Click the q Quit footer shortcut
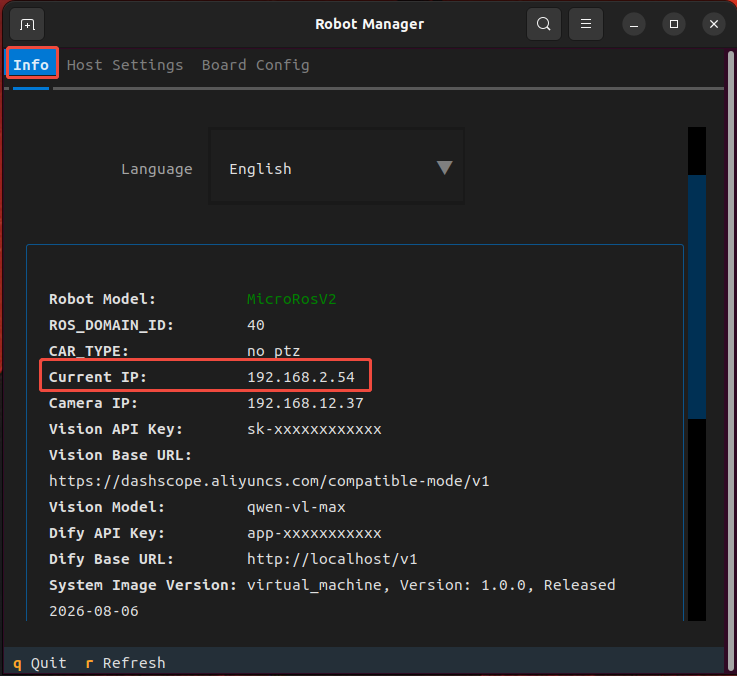 click(x=39, y=663)
